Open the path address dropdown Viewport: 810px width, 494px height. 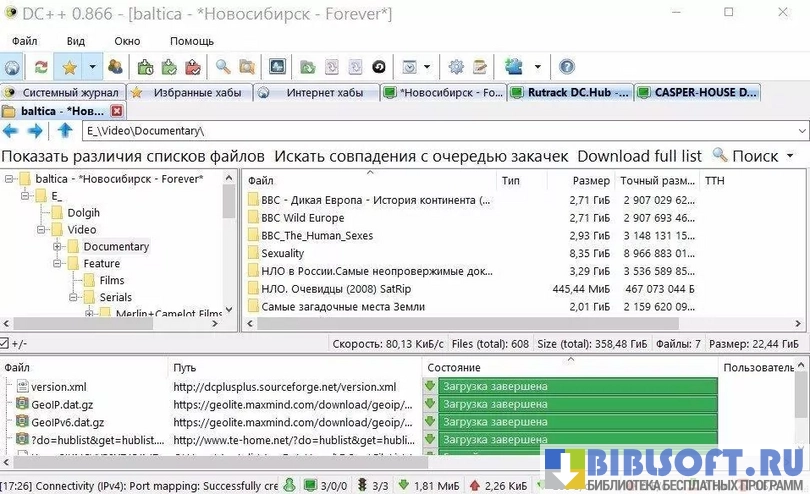pos(802,131)
